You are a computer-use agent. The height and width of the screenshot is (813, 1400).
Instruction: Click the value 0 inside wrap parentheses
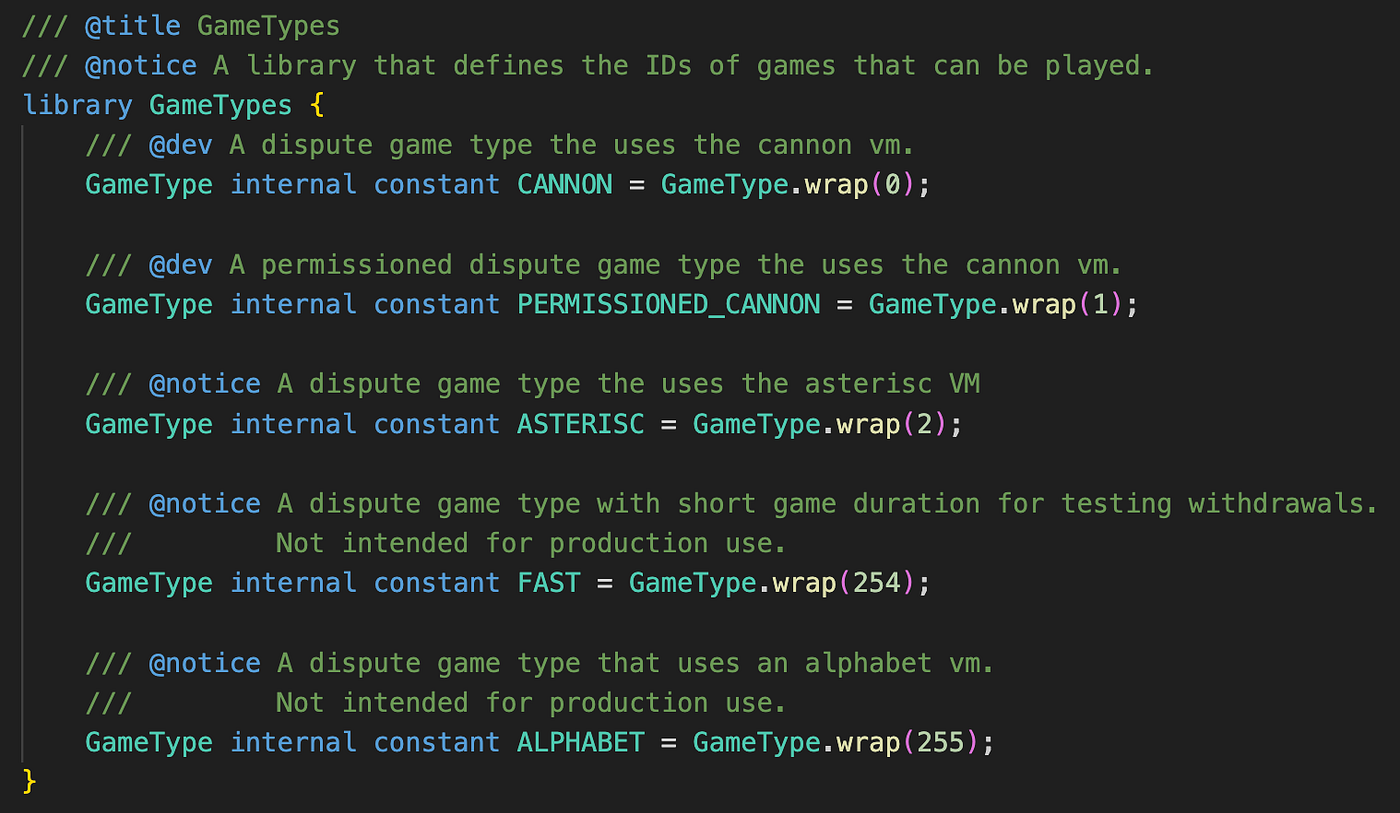coord(893,185)
